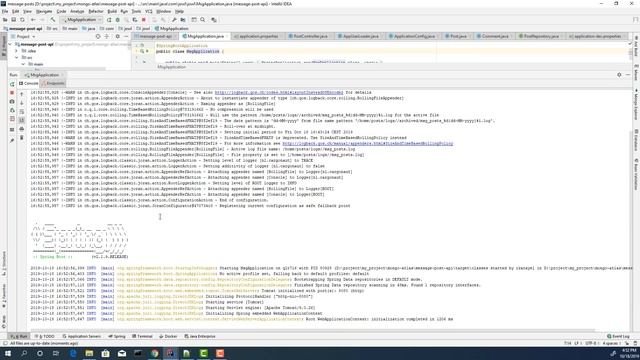This screenshot has height=360, width=640.
Task: Open the Project view dropdown
Action: coord(24,36)
